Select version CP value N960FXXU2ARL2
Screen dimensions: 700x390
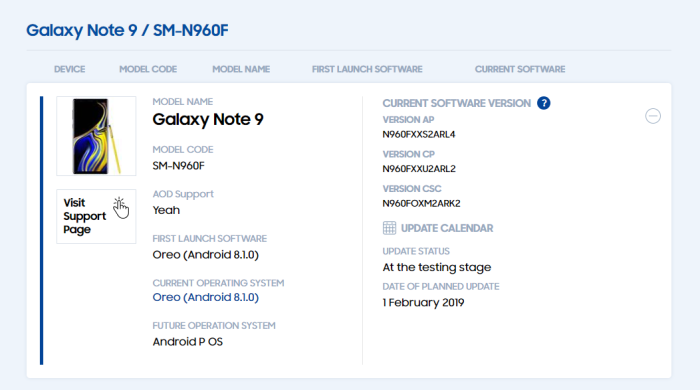pyautogui.click(x=419, y=169)
